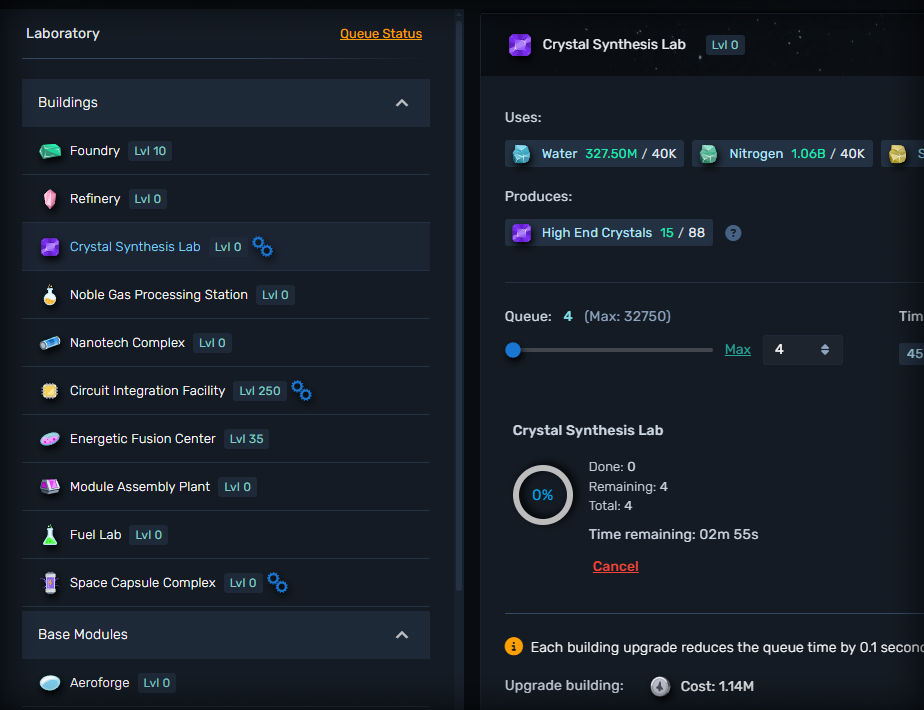Click gears icon beside Circuit Integration Facility

click(301, 391)
